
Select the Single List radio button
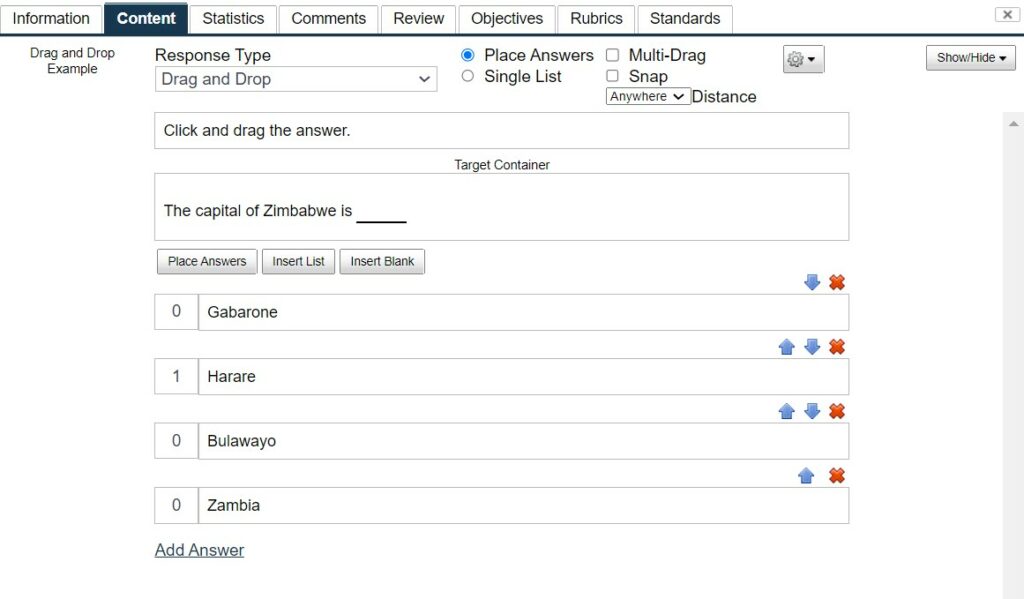coord(468,76)
